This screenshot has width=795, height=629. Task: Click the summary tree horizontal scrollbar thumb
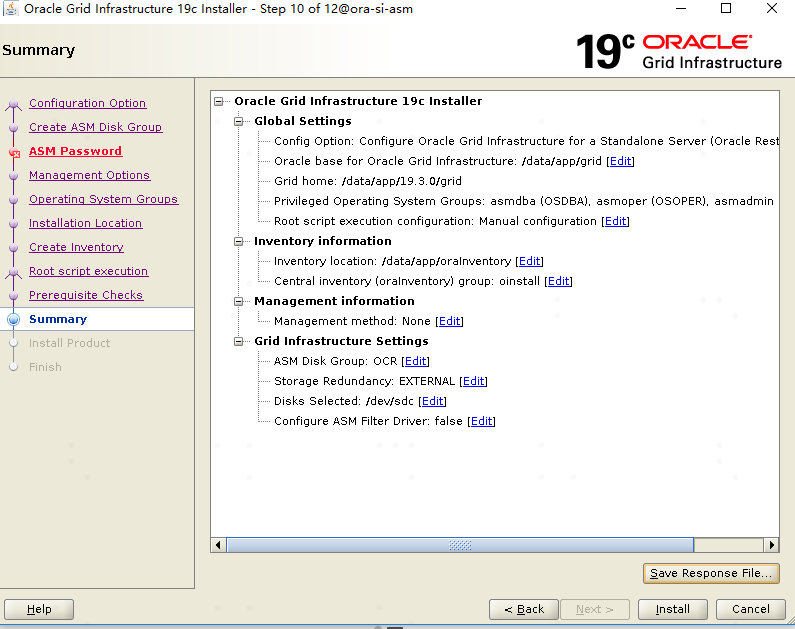coord(460,545)
